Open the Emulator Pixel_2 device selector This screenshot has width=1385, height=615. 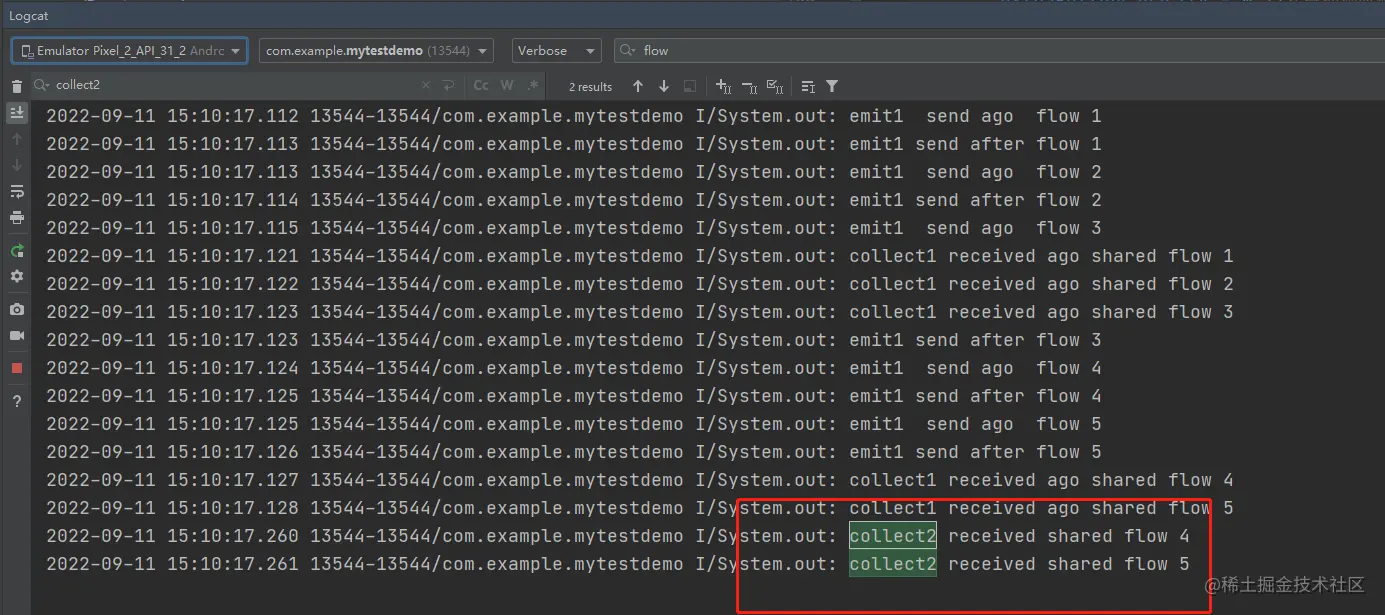click(129, 50)
